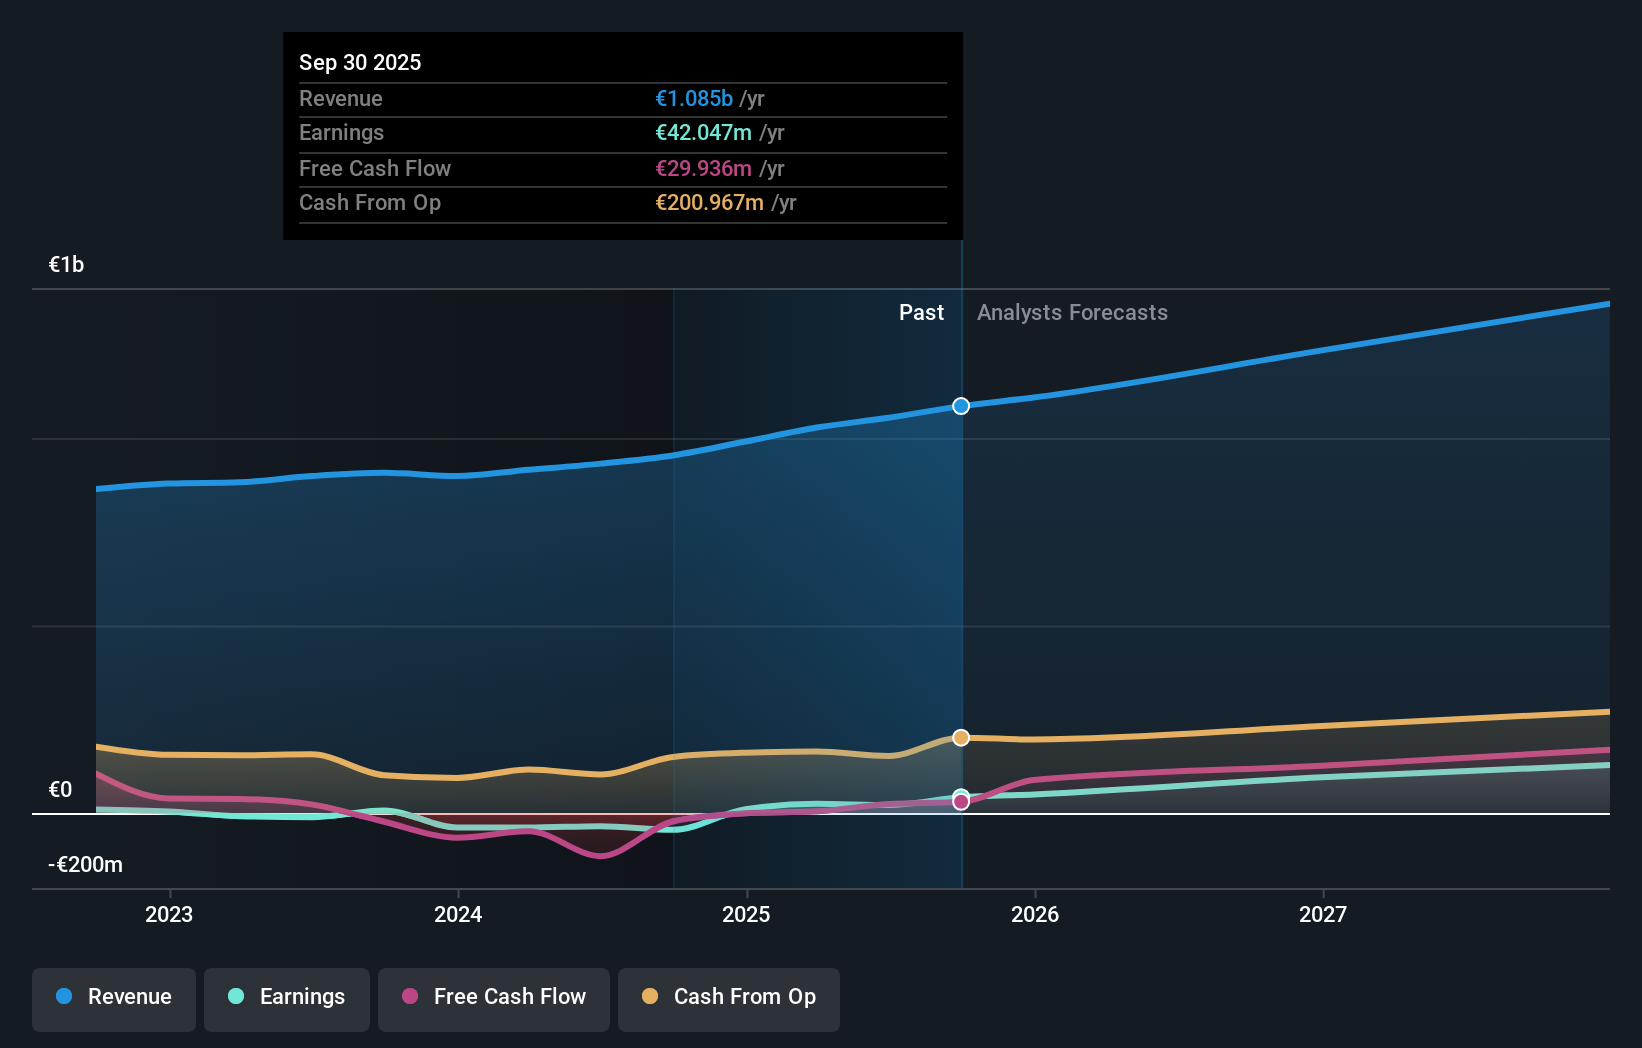Click the Past section label
1642x1048 pixels.
(921, 312)
